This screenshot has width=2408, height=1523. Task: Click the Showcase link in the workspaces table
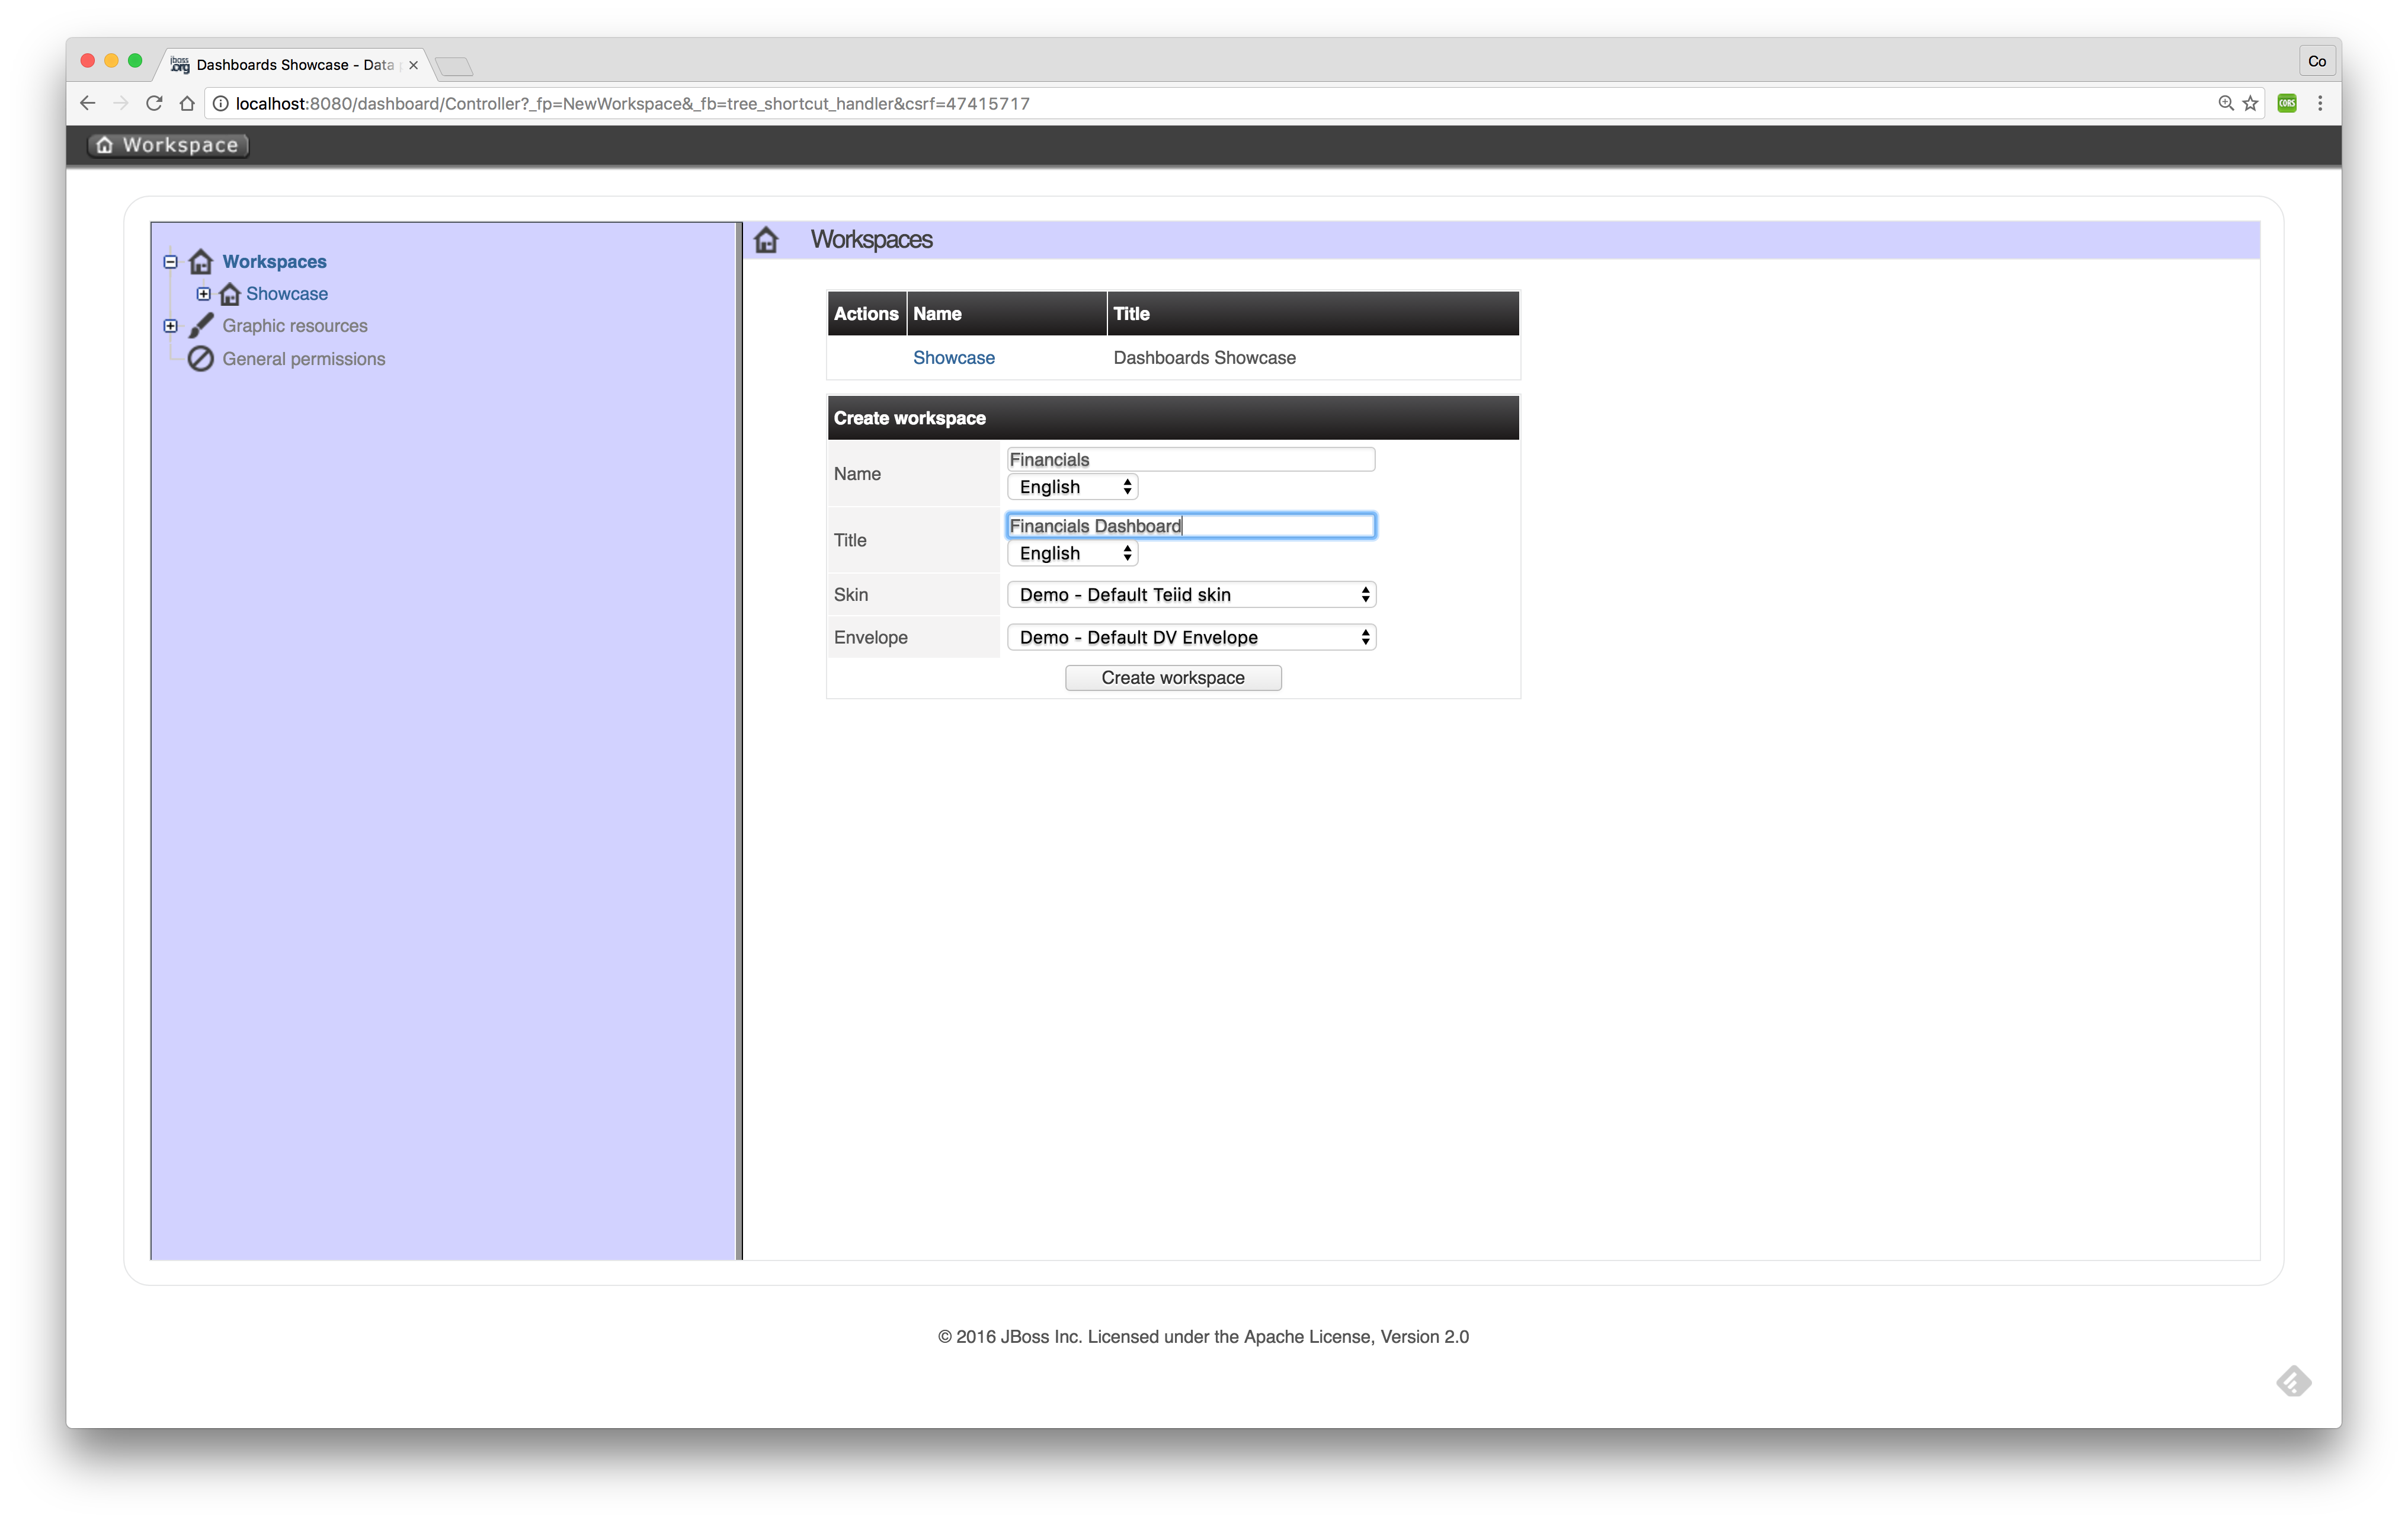point(953,357)
